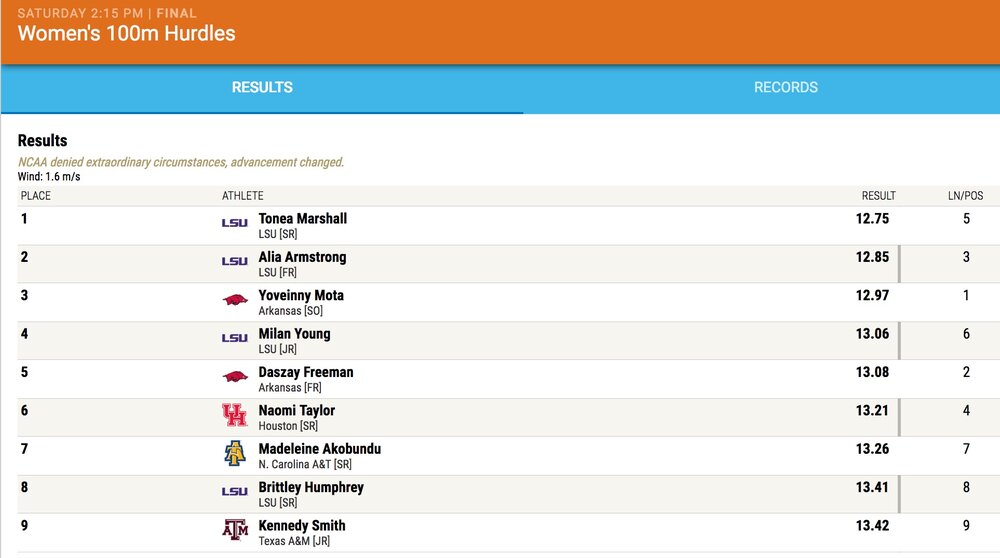Viewport: 1000px width, 558px height.
Task: Click Tonea Marshall's 12.75 result
Action: [x=872, y=218]
